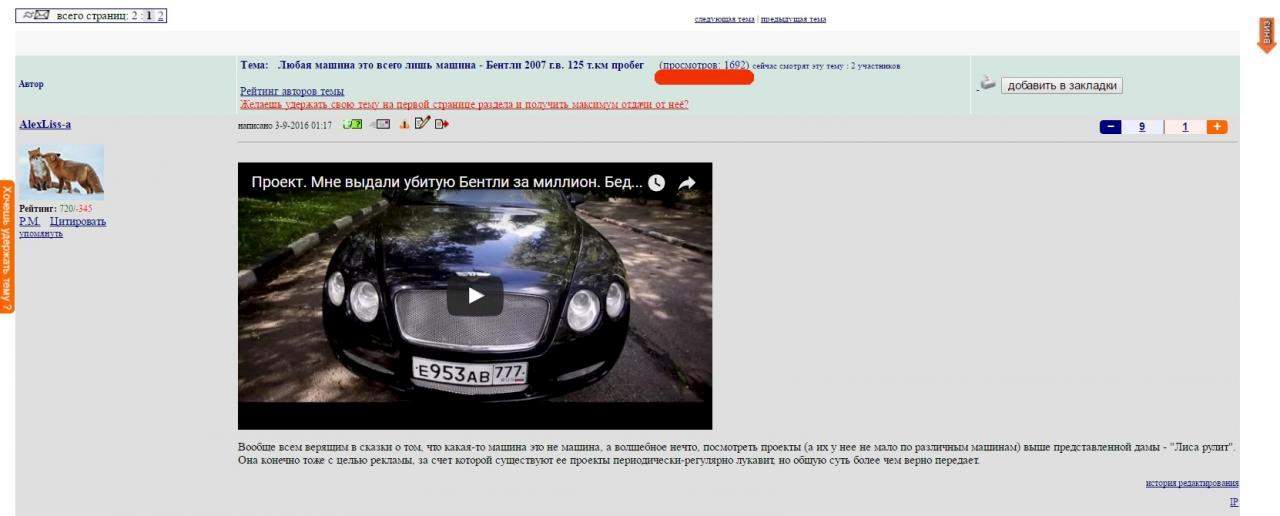This screenshot has height=516, width=1280.
Task: Play the embedded Bentley video
Action: coord(475,295)
